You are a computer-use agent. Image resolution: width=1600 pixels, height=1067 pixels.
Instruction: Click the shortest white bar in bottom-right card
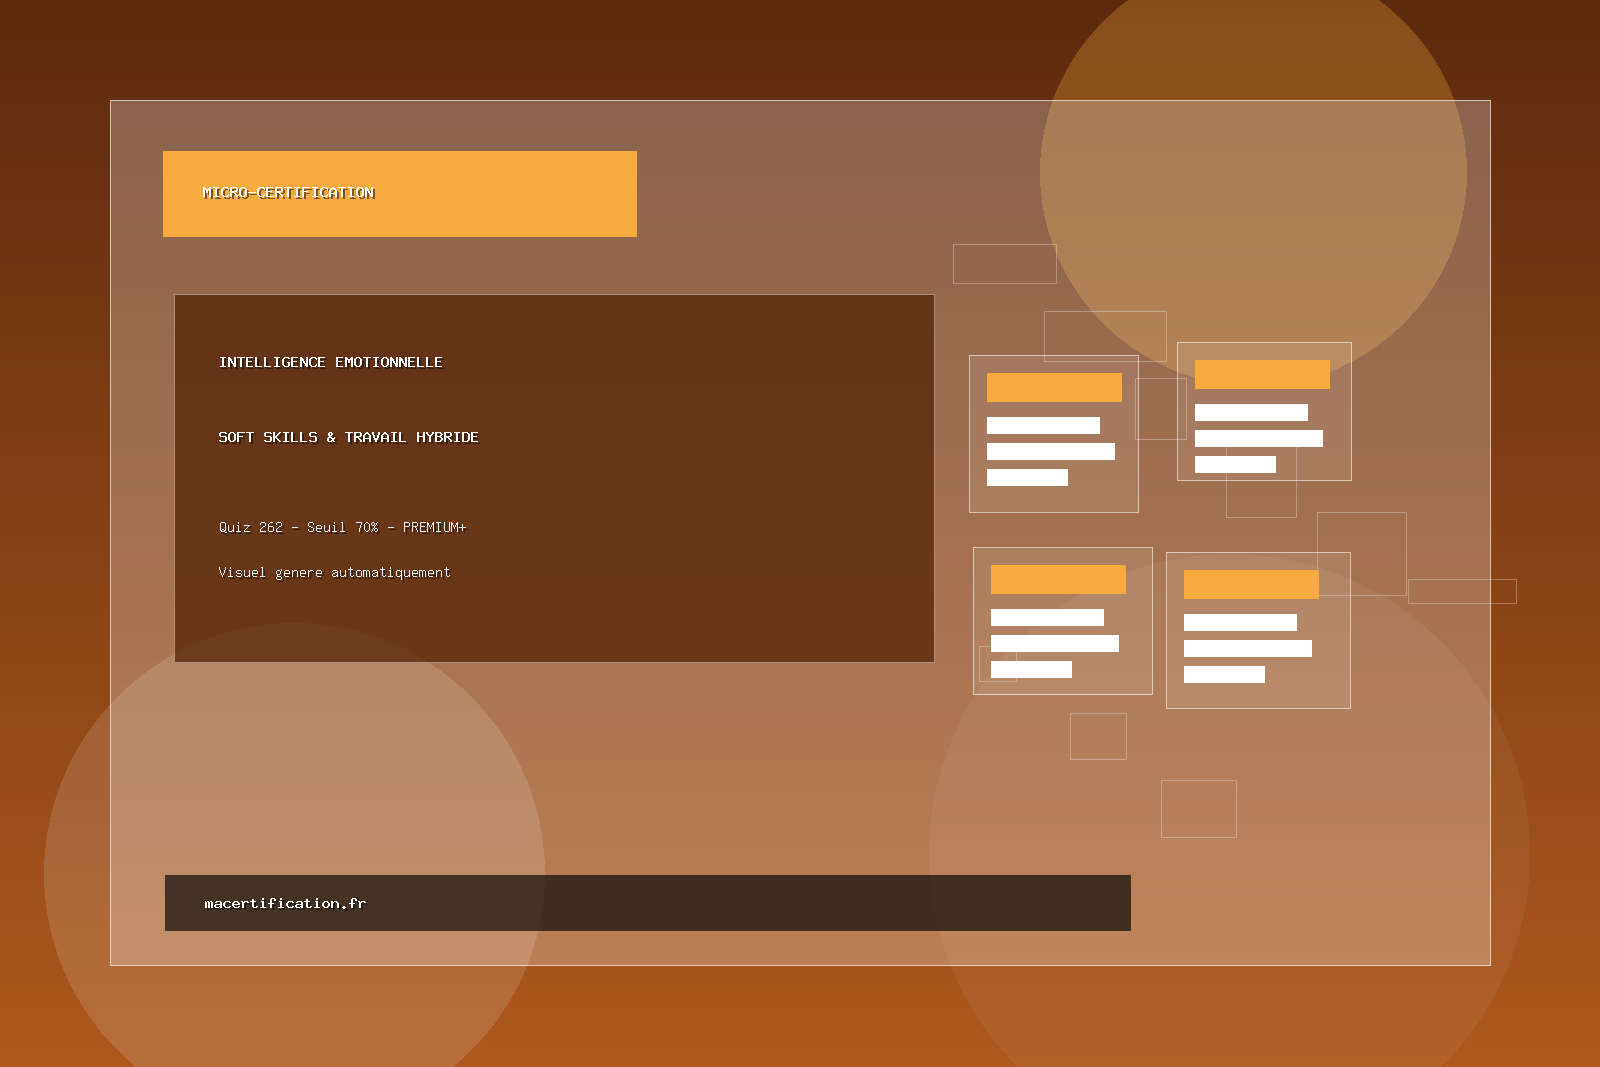coord(1224,675)
